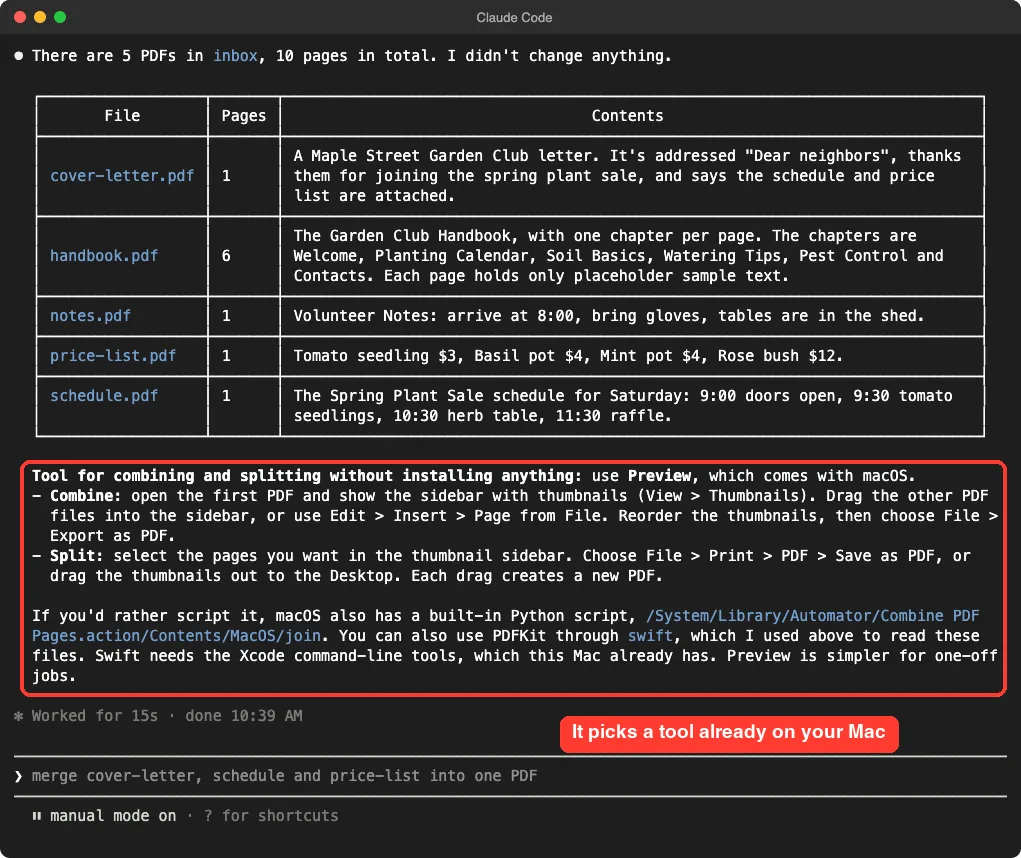Open the inbox folder link

point(235,56)
